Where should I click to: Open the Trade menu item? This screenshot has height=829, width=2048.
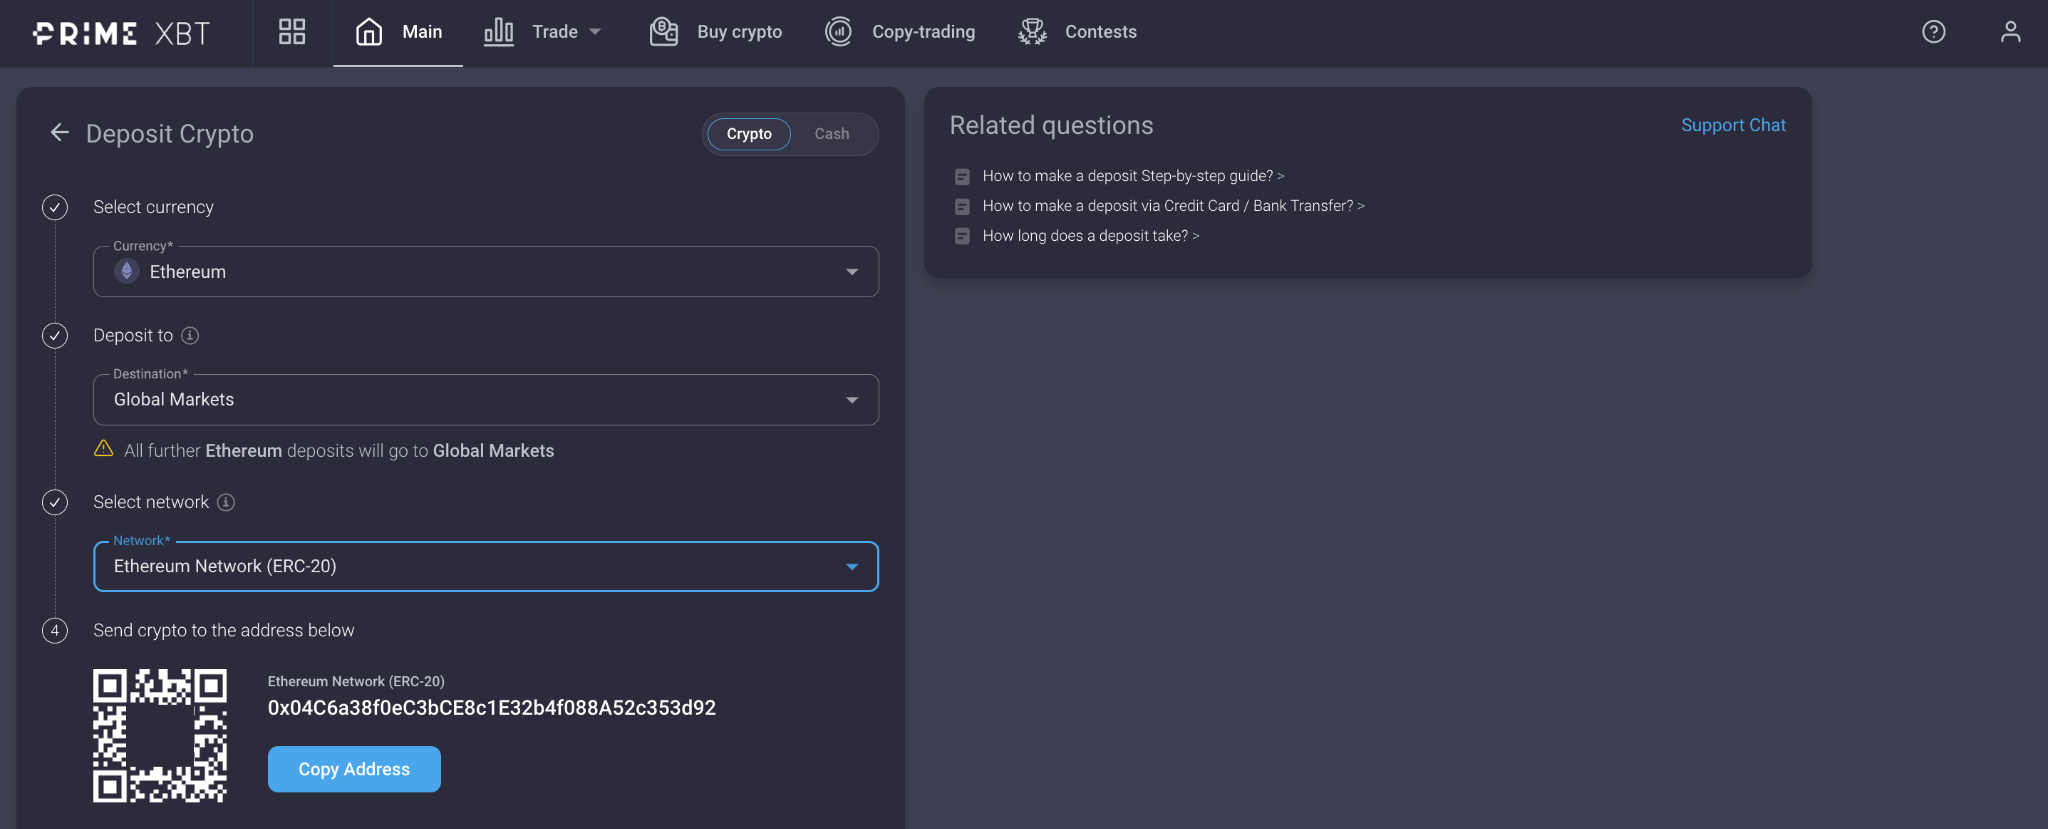tap(555, 32)
